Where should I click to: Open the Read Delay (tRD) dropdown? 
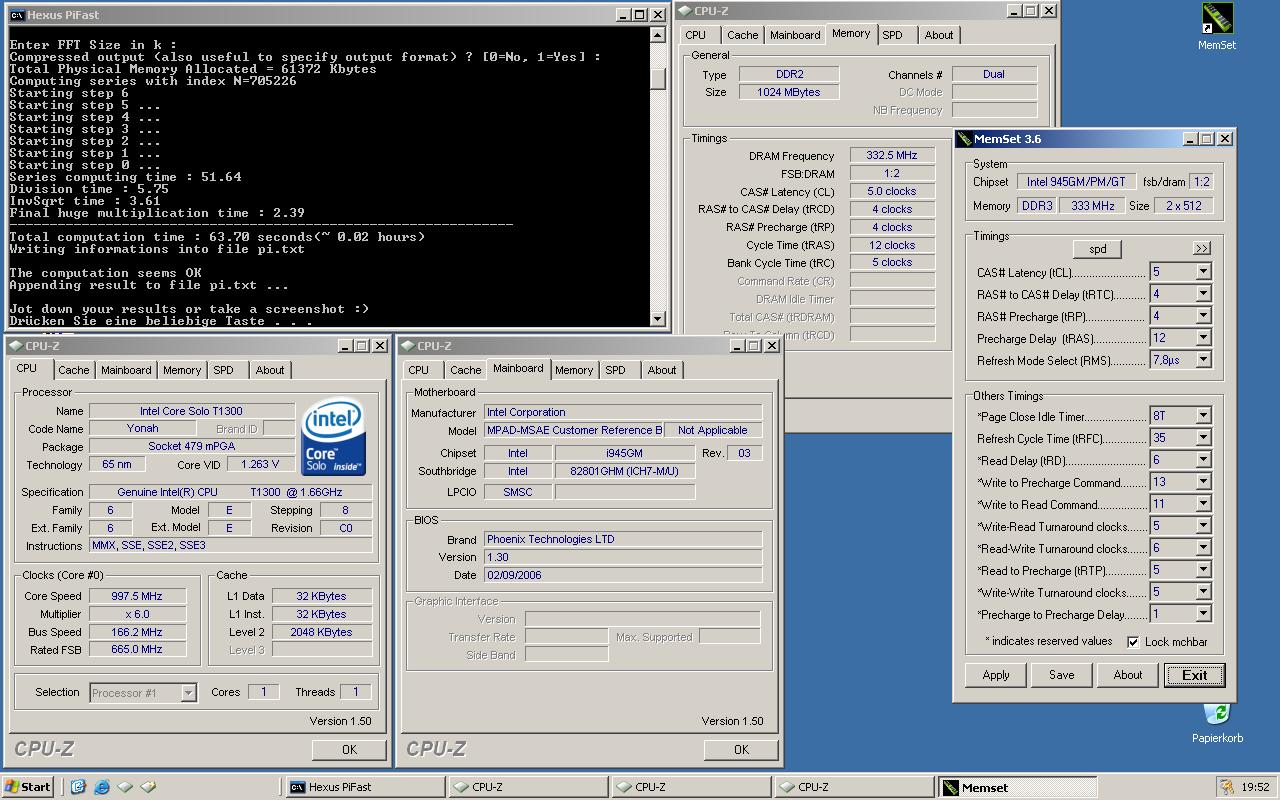click(x=1203, y=460)
